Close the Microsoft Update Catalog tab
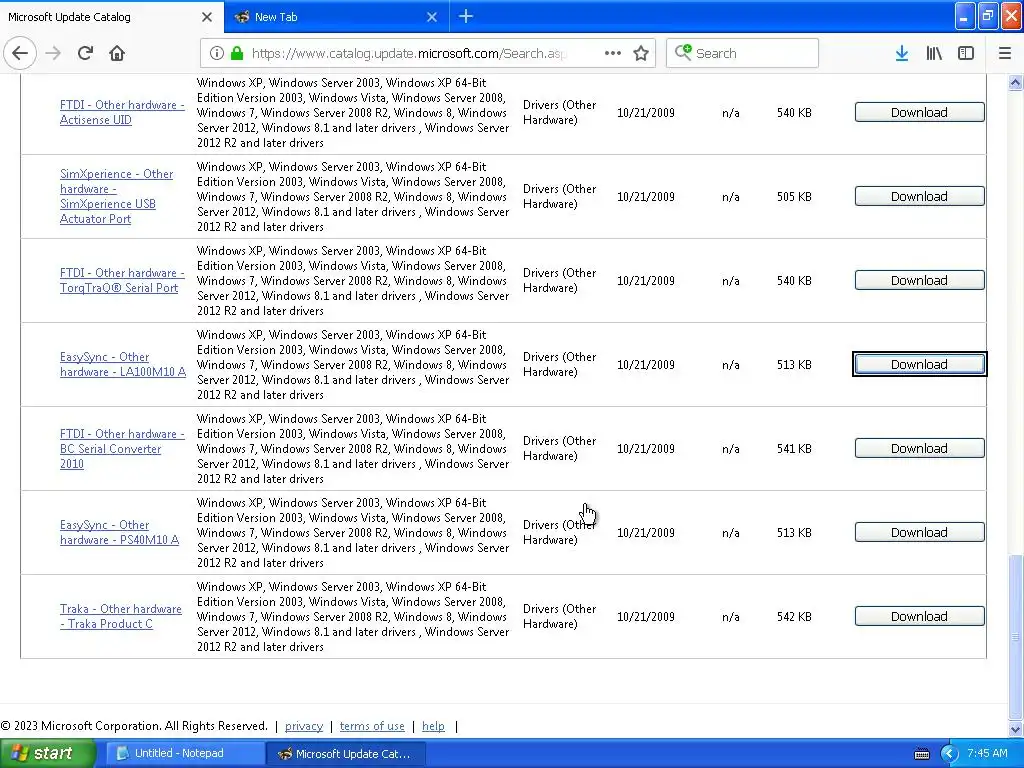 pos(207,17)
